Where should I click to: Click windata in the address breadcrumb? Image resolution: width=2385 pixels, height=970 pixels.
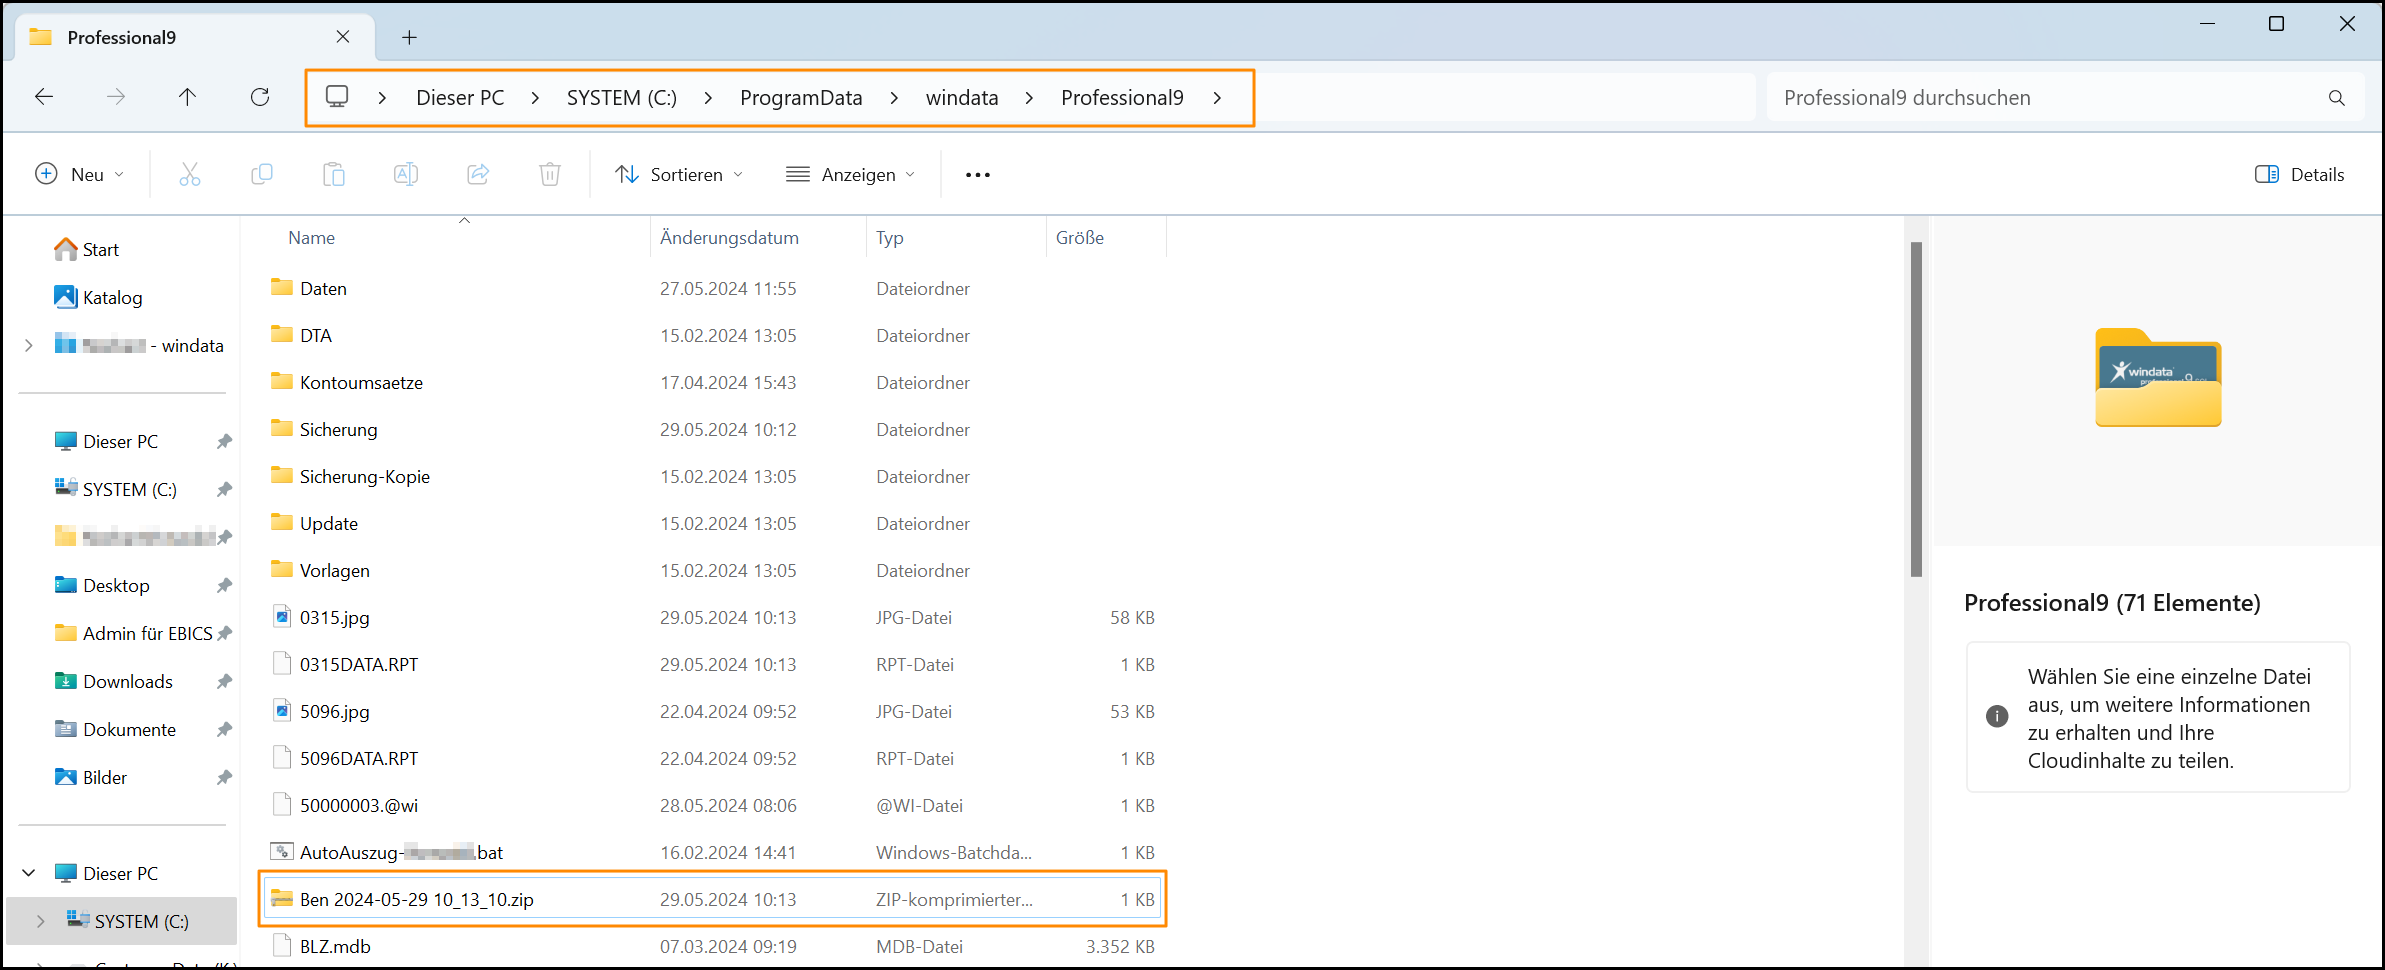[962, 98]
